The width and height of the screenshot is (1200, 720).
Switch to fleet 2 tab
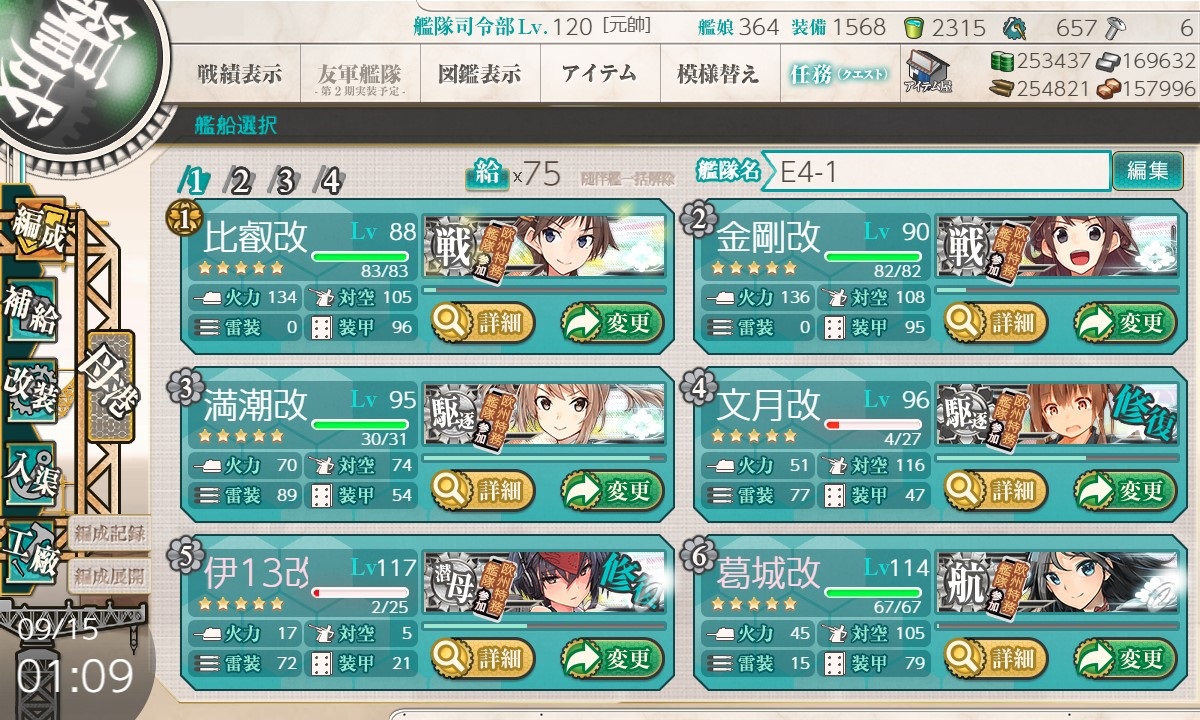coord(240,181)
